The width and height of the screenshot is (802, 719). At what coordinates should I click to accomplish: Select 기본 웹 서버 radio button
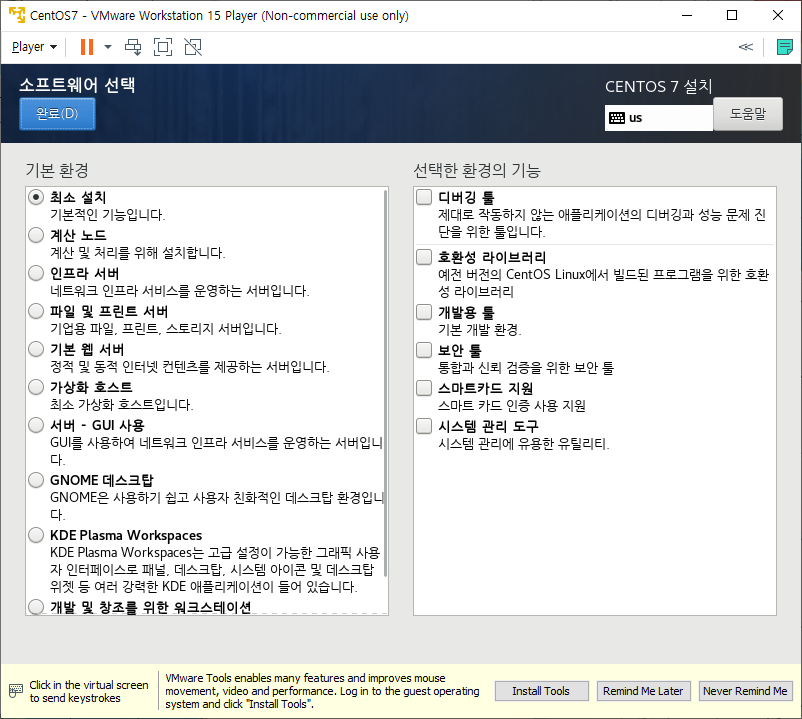pos(36,349)
